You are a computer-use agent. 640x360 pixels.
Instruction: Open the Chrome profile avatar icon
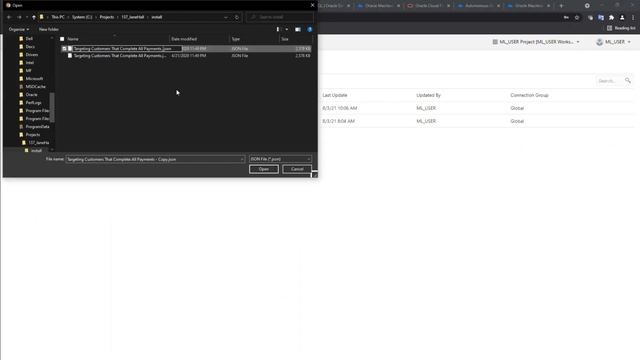[622, 18]
